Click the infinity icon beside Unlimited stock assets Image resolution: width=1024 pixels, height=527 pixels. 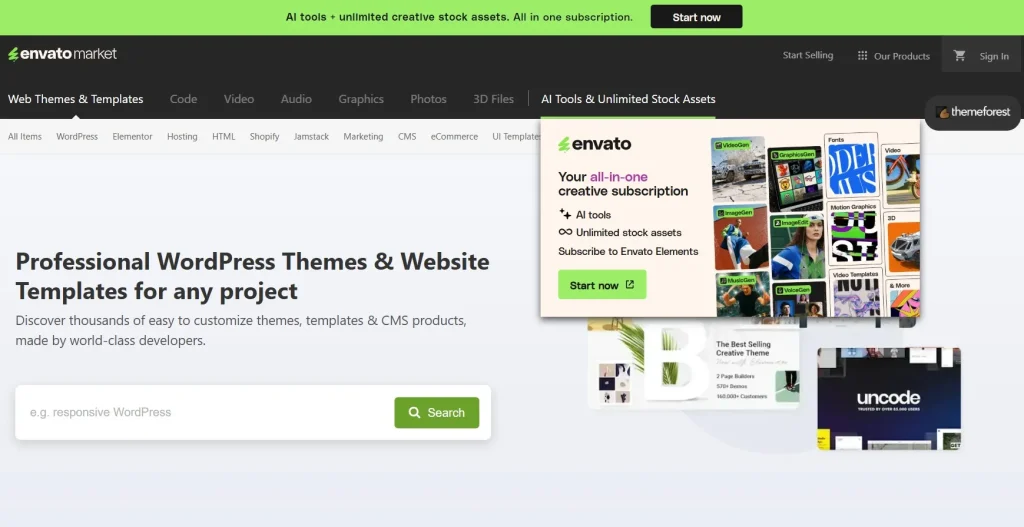point(565,232)
